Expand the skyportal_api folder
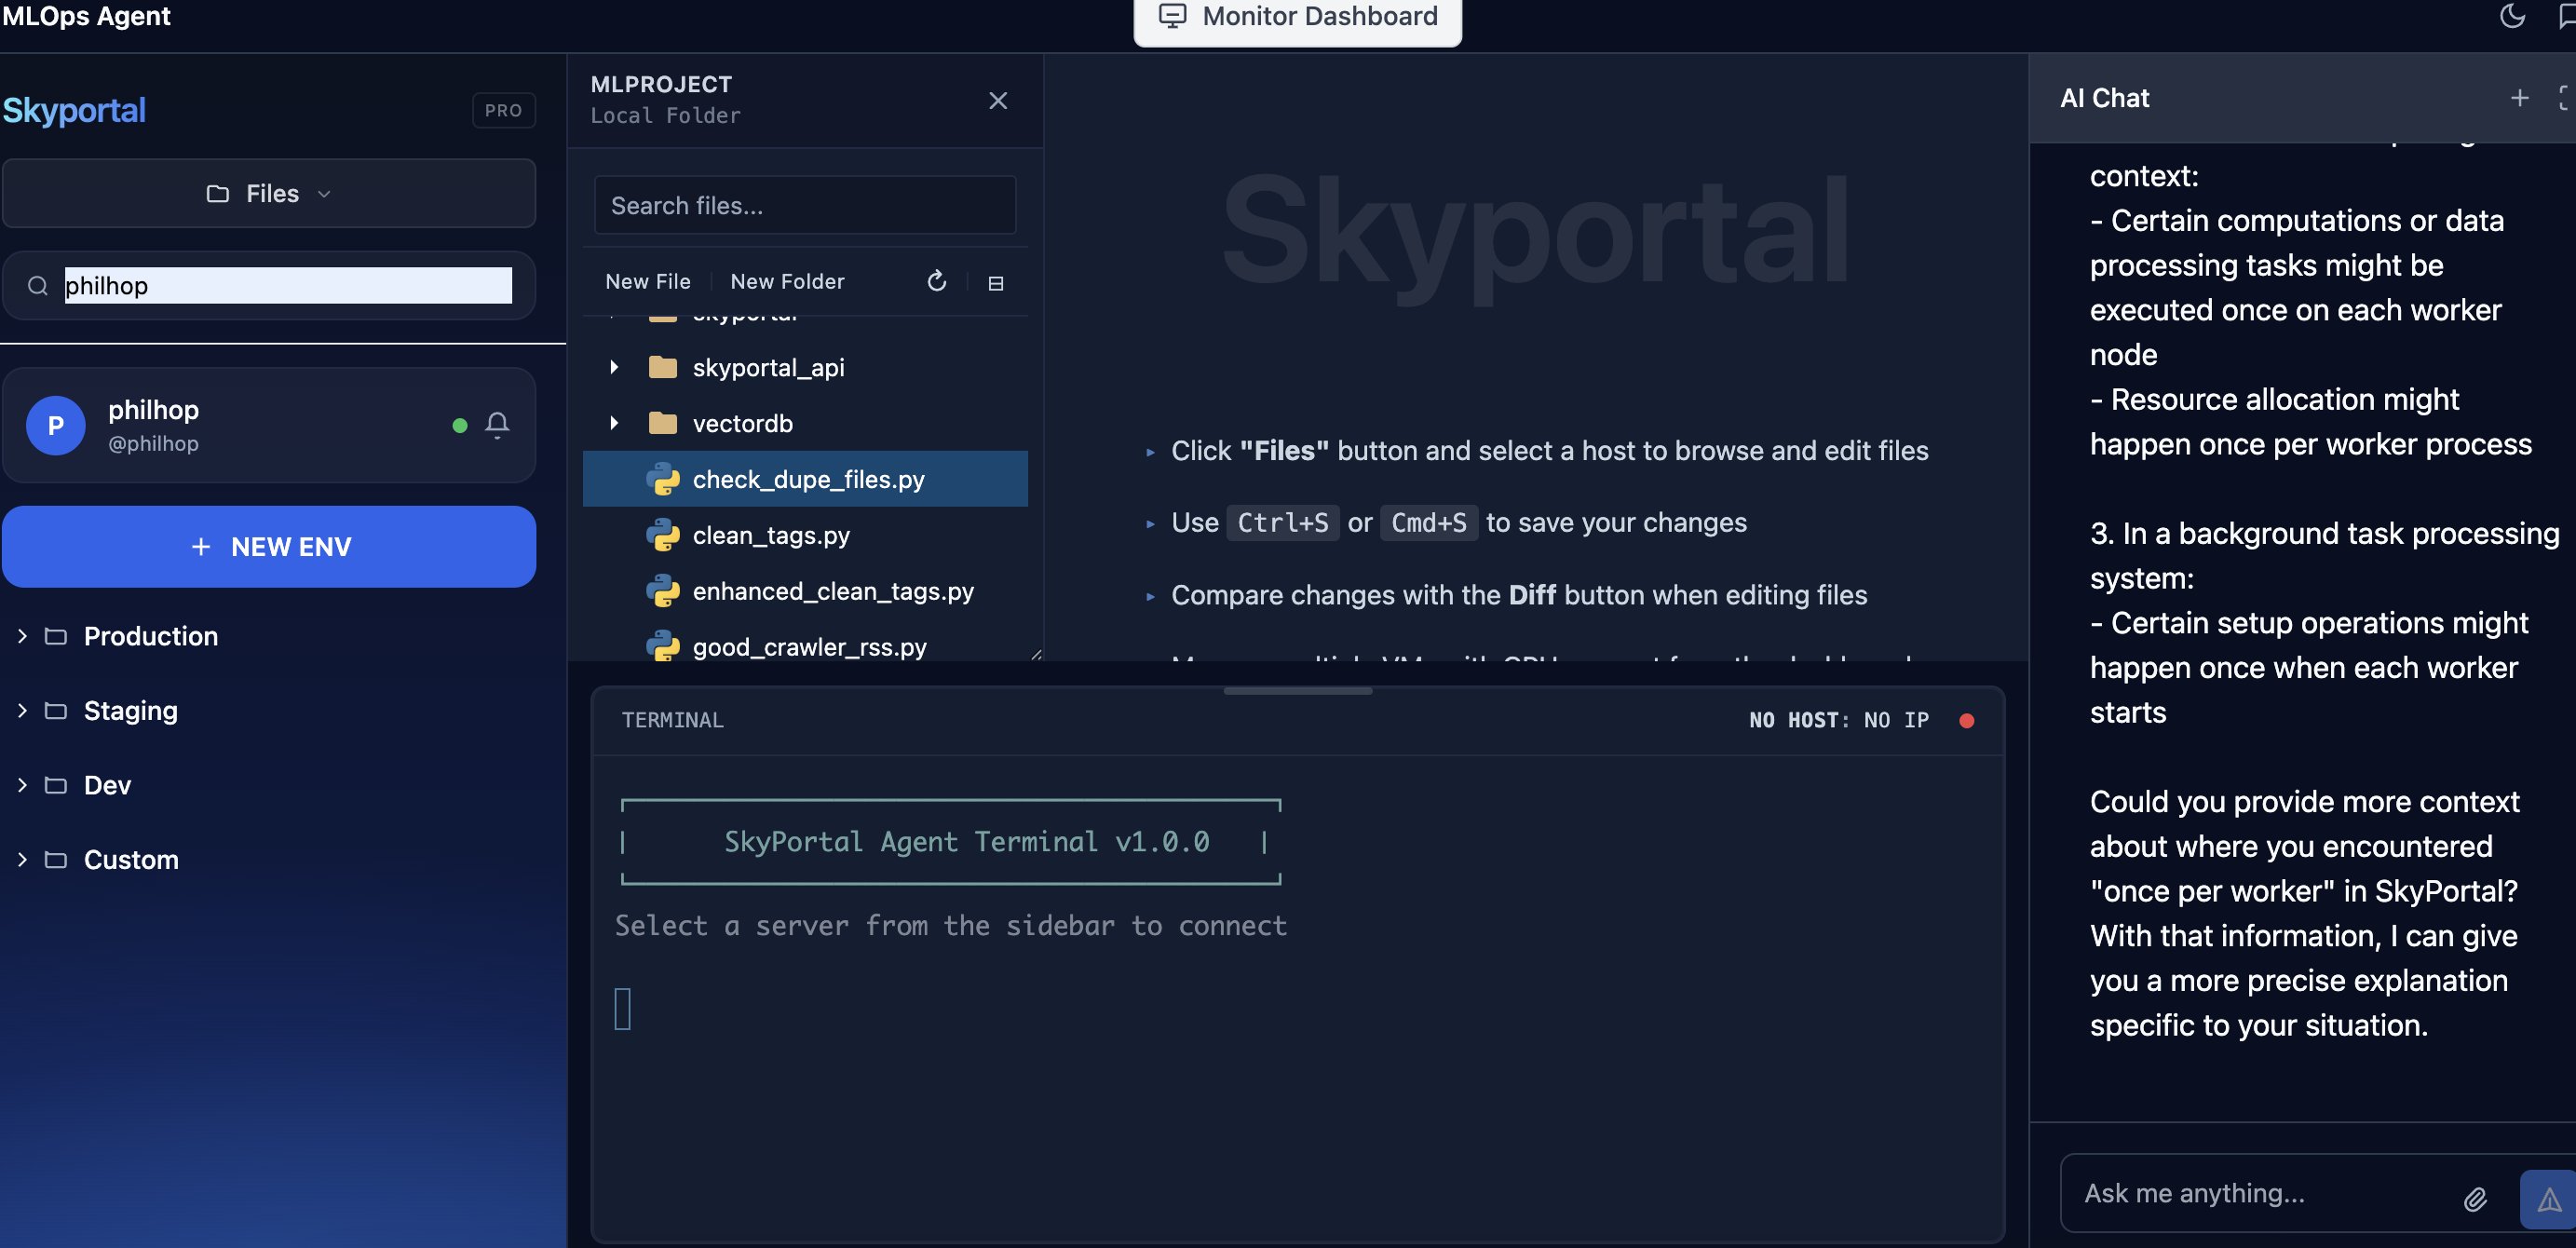Screen dimensions: 2576x1248 pos(614,366)
